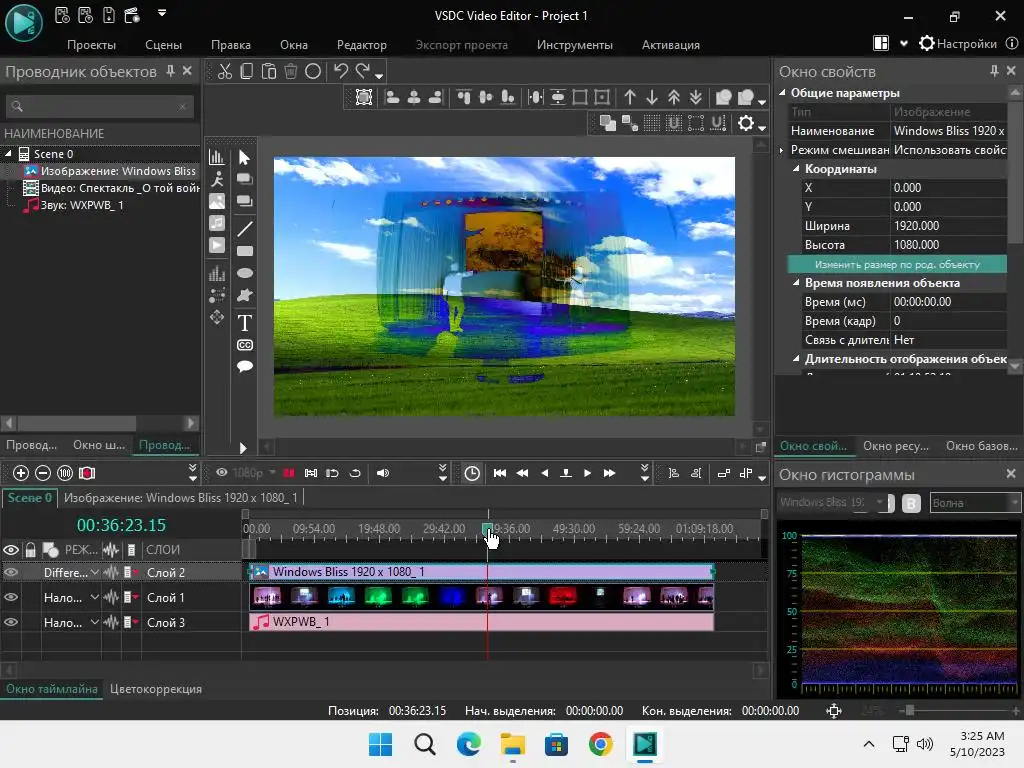Click the Delete trash bin icon
Screen dimensions: 1024x768
291,71
